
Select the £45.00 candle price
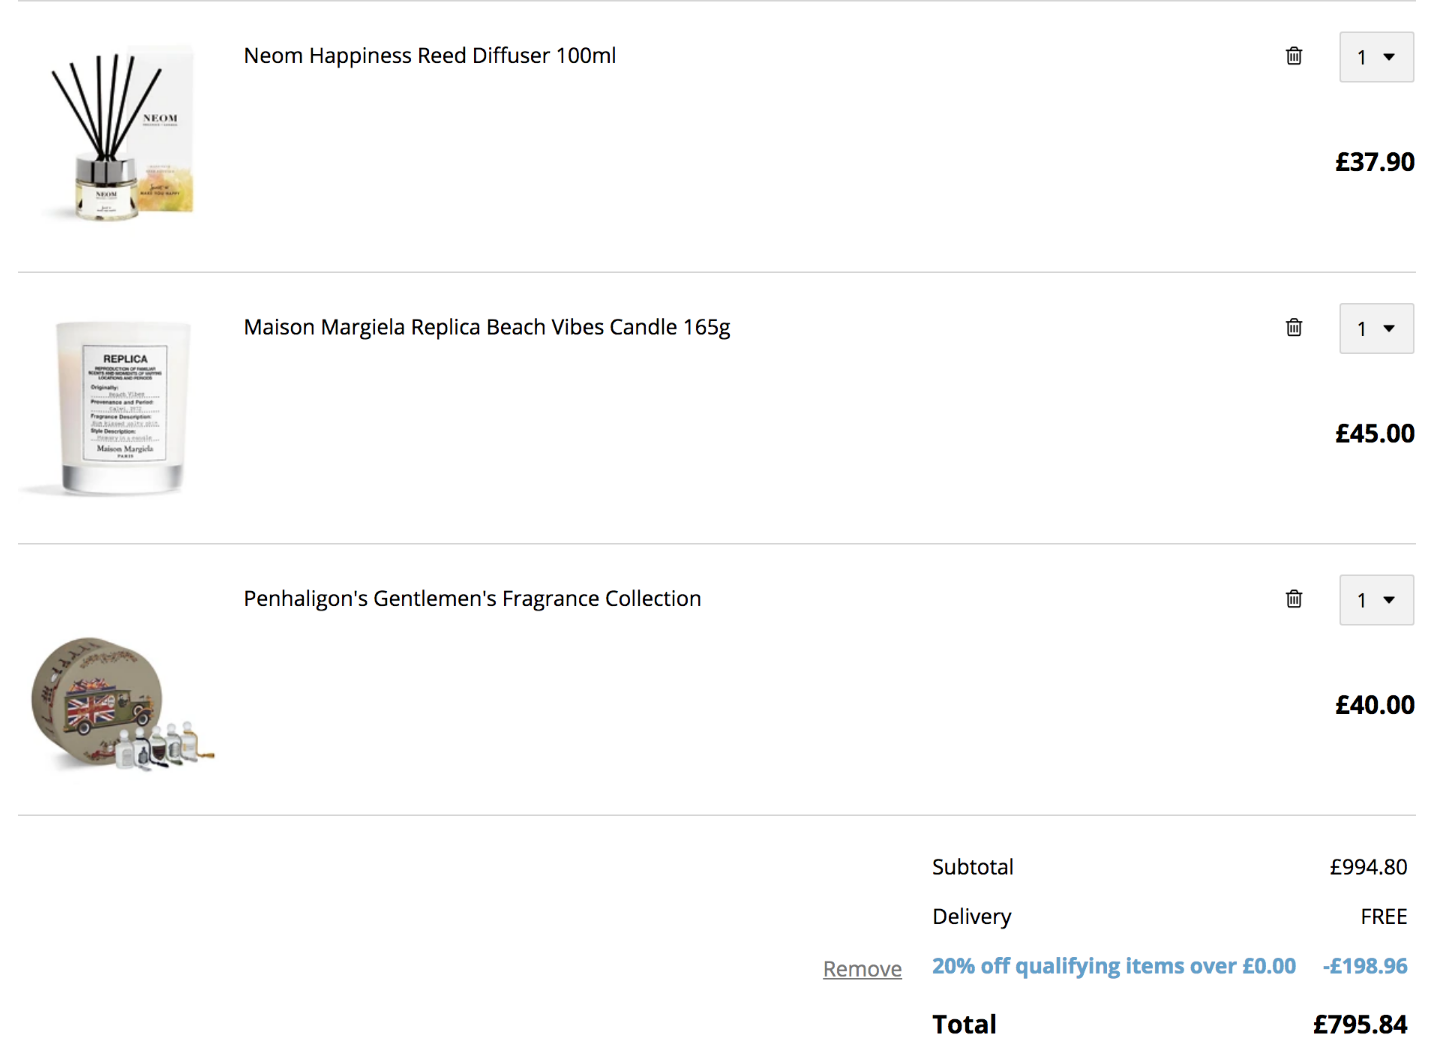(x=1375, y=433)
